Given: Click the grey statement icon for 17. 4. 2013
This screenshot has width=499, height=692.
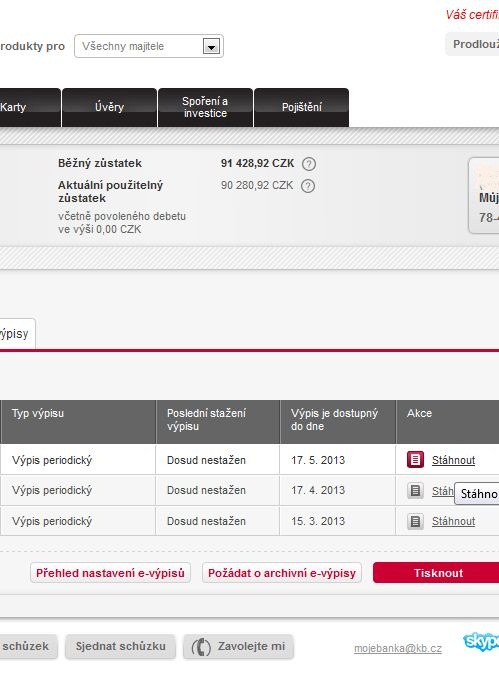Looking at the screenshot, I should [415, 490].
